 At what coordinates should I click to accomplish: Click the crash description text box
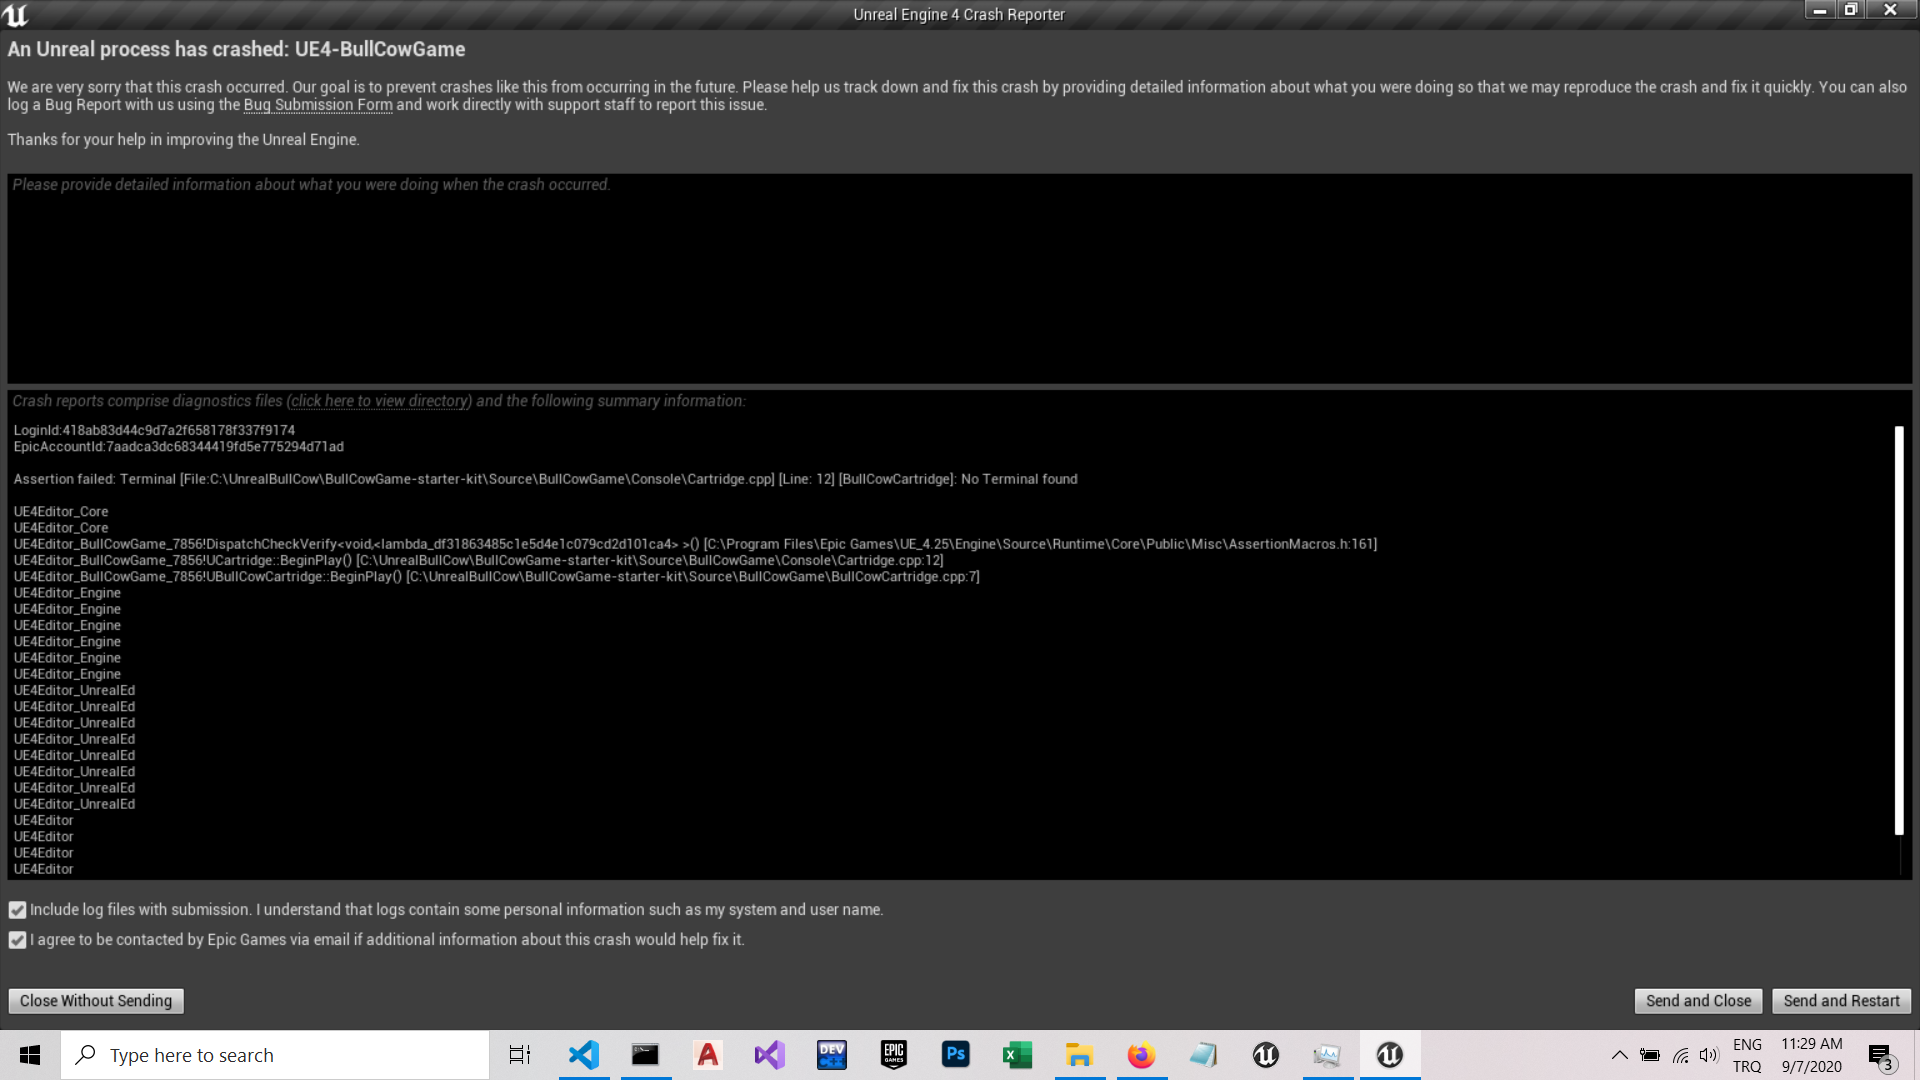(x=958, y=278)
